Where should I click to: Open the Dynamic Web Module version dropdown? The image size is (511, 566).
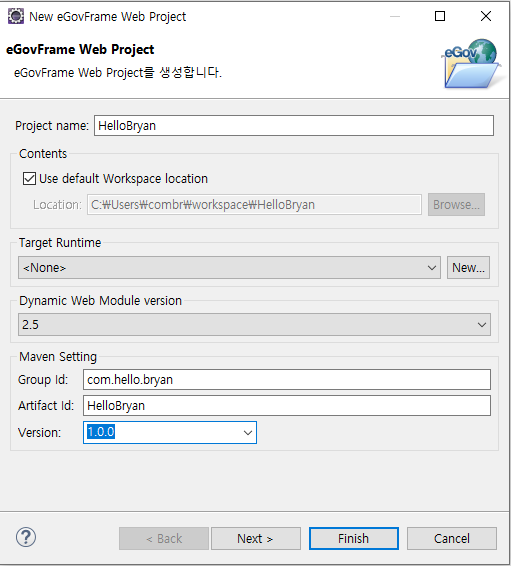(254, 325)
